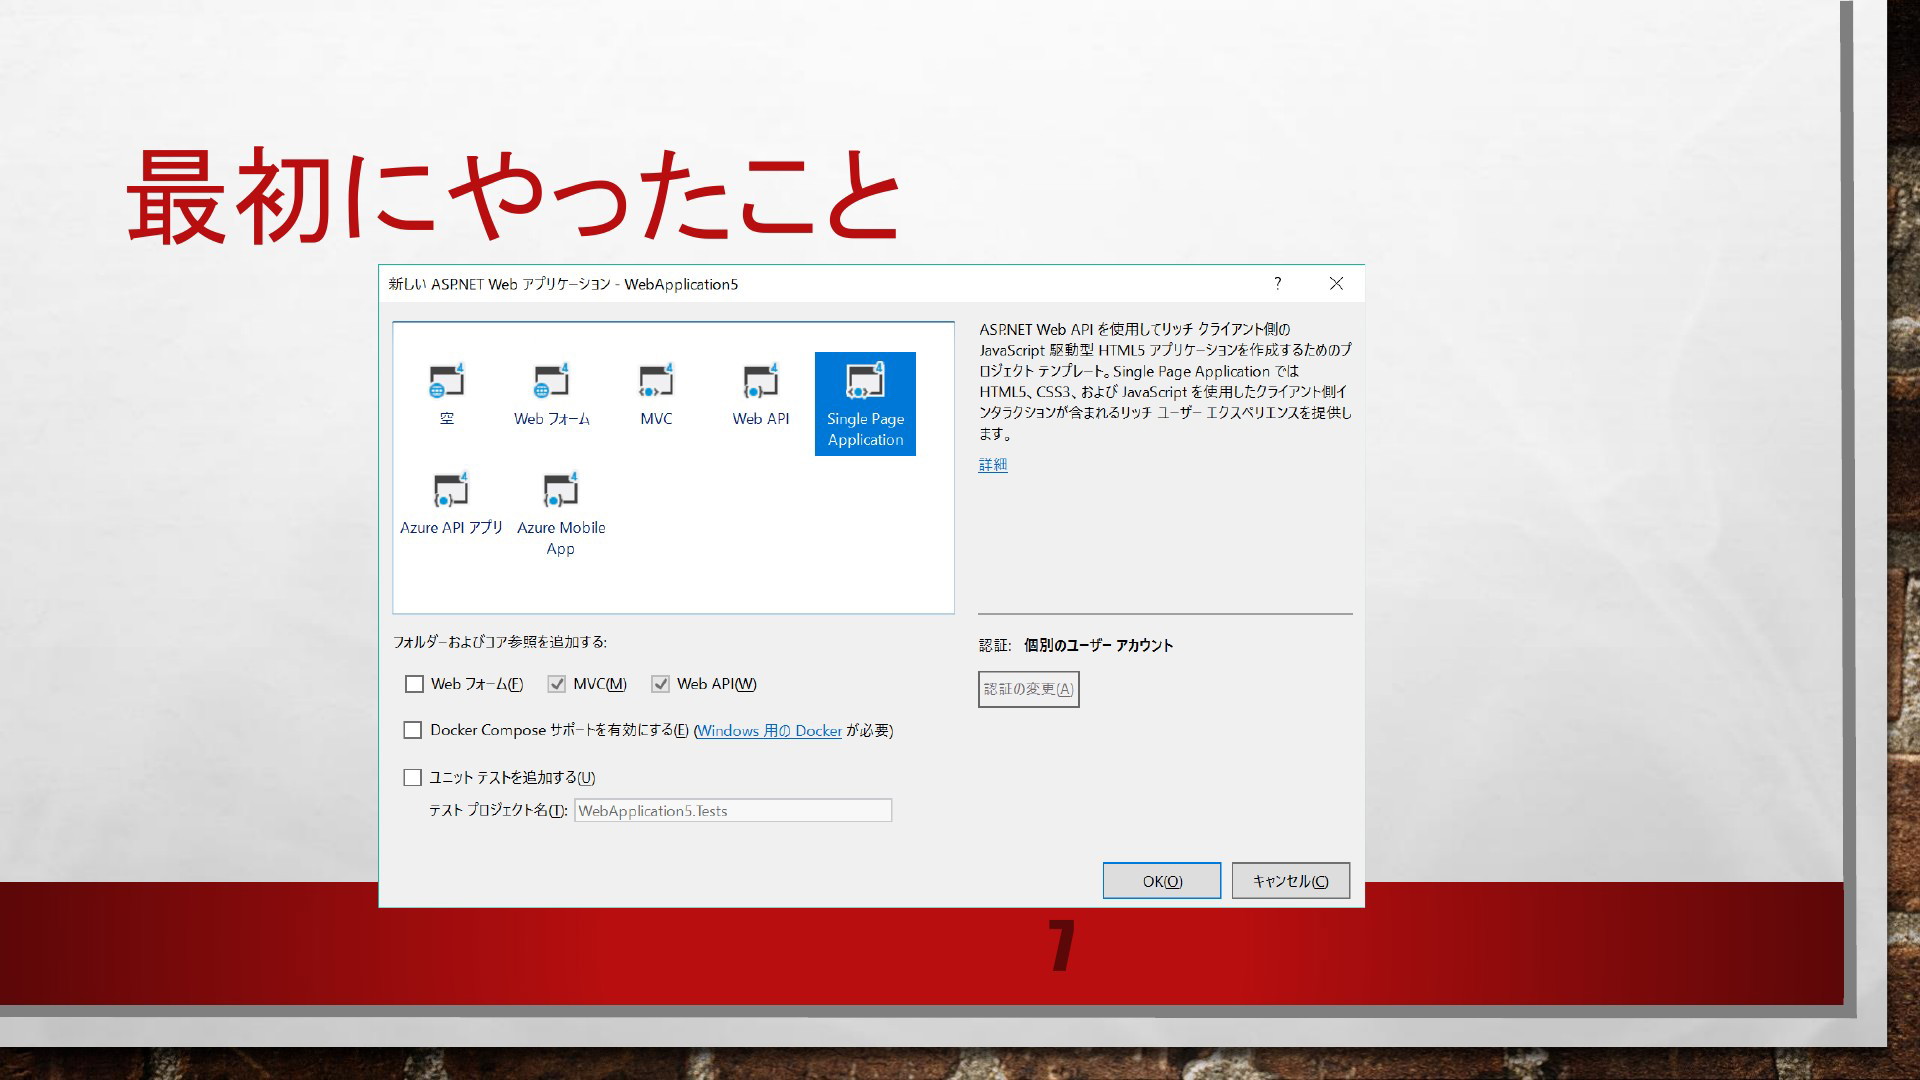Toggle the Web API(W) reference checkbox

point(660,684)
